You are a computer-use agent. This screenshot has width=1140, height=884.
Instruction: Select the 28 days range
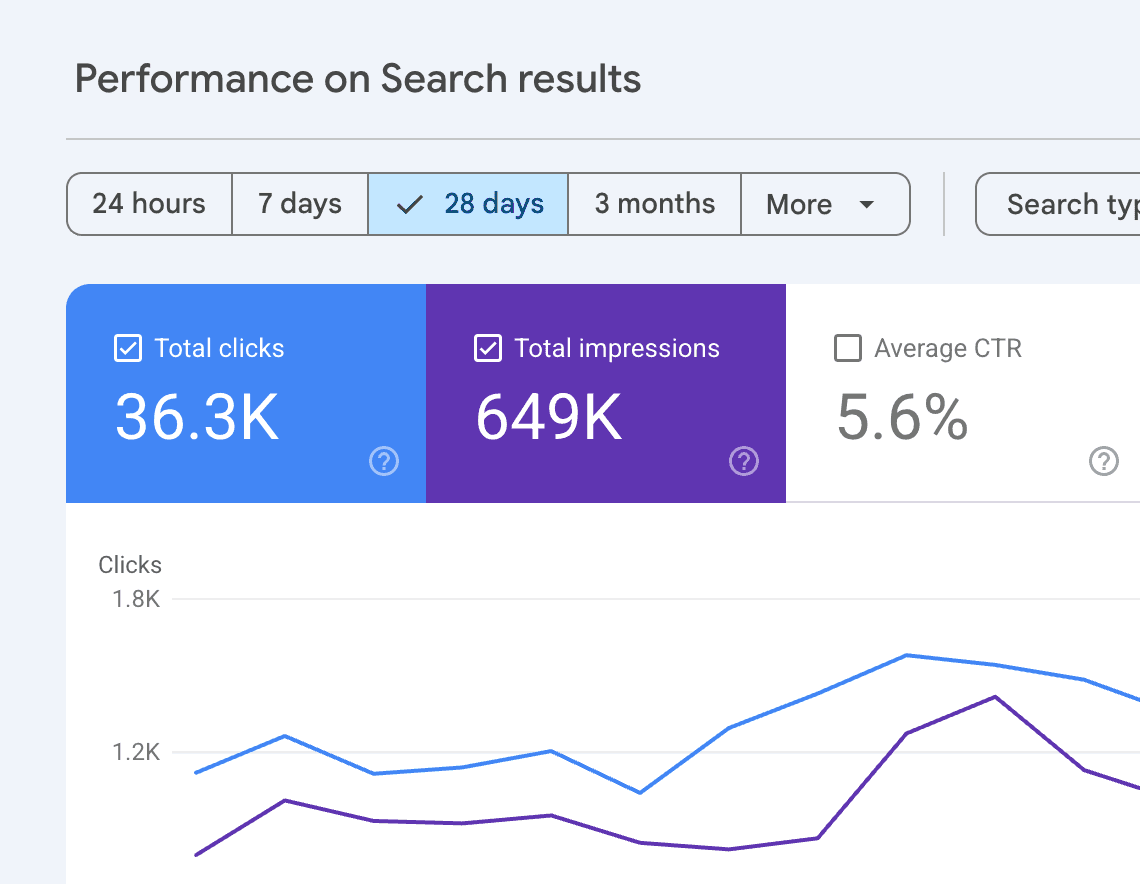[468, 204]
